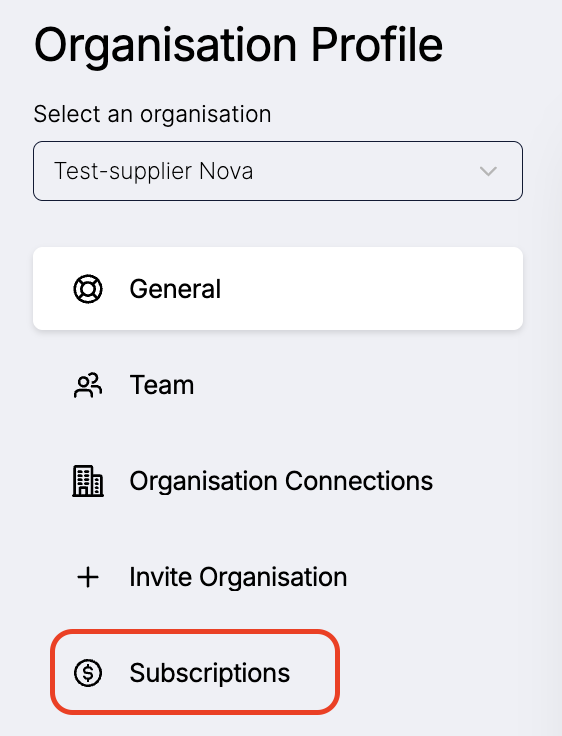562x736 pixels.
Task: Click the Team label text
Action: click(162, 385)
